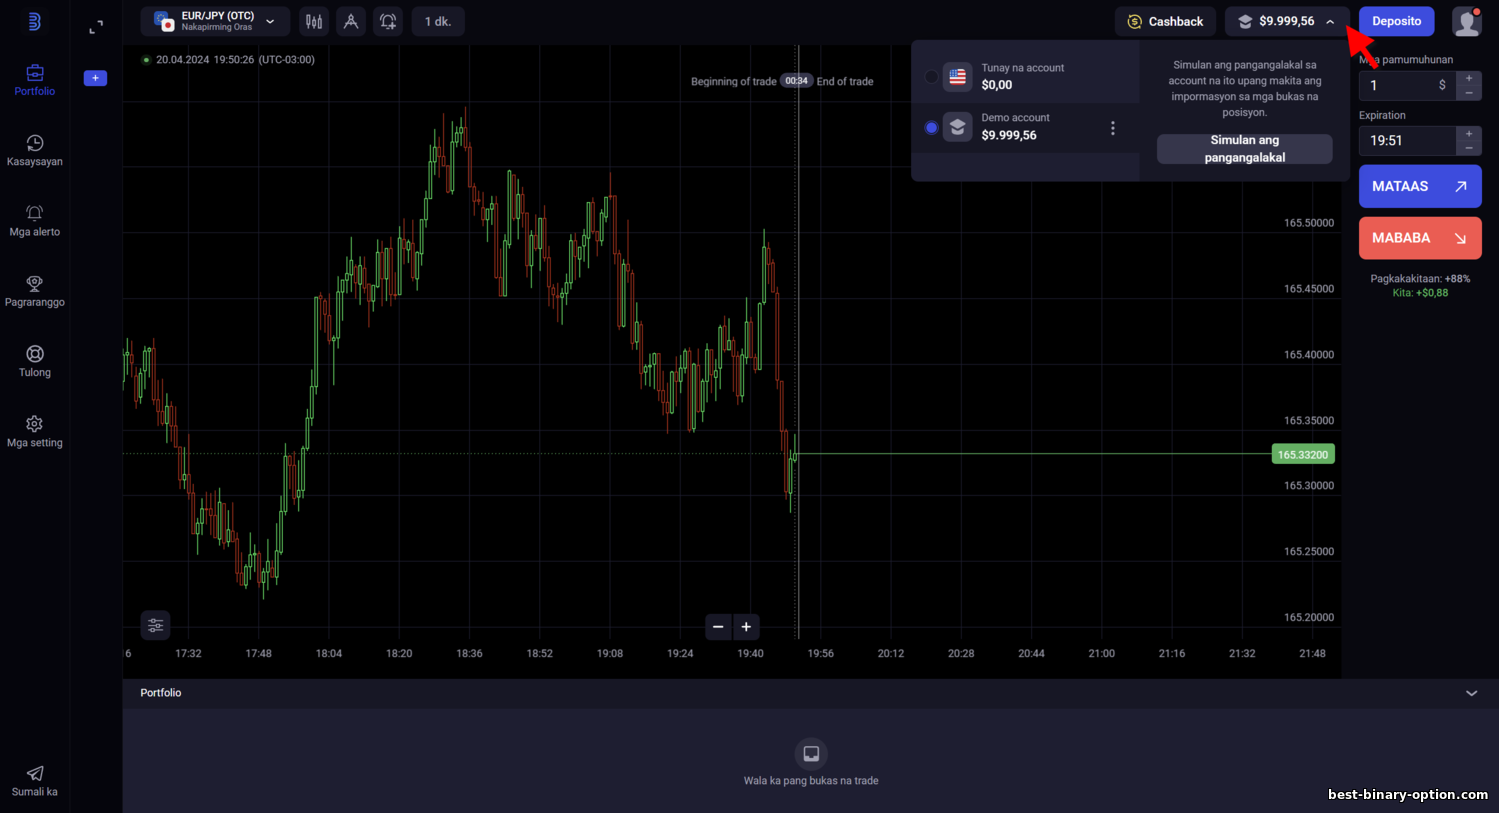
Task: Zoom in the chart with plus button
Action: pos(746,627)
